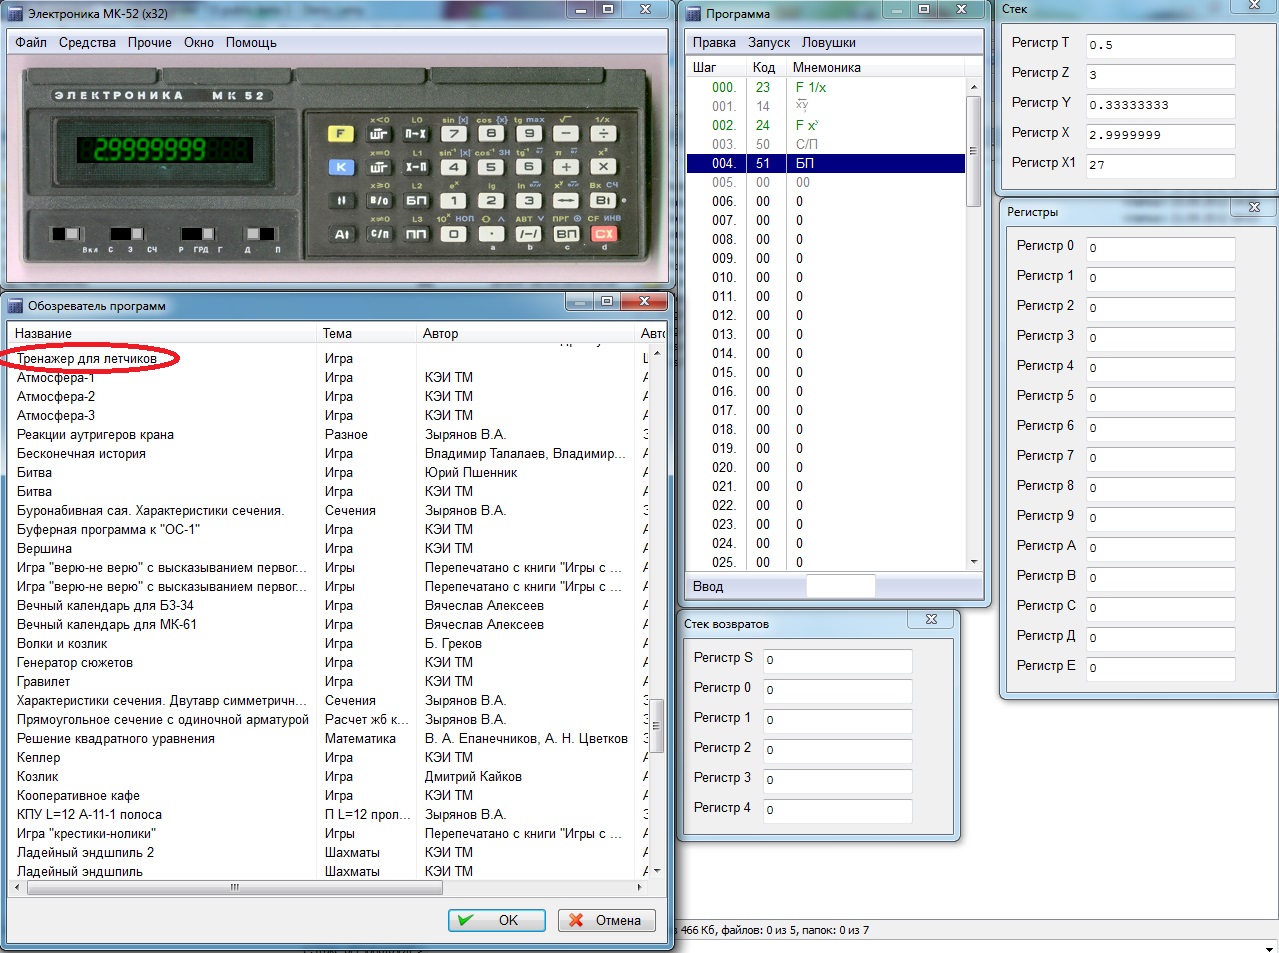Screen dimensions: 1279x953
Task: Toggle the Д-П switch on calculator
Action: pyautogui.click(x=260, y=234)
